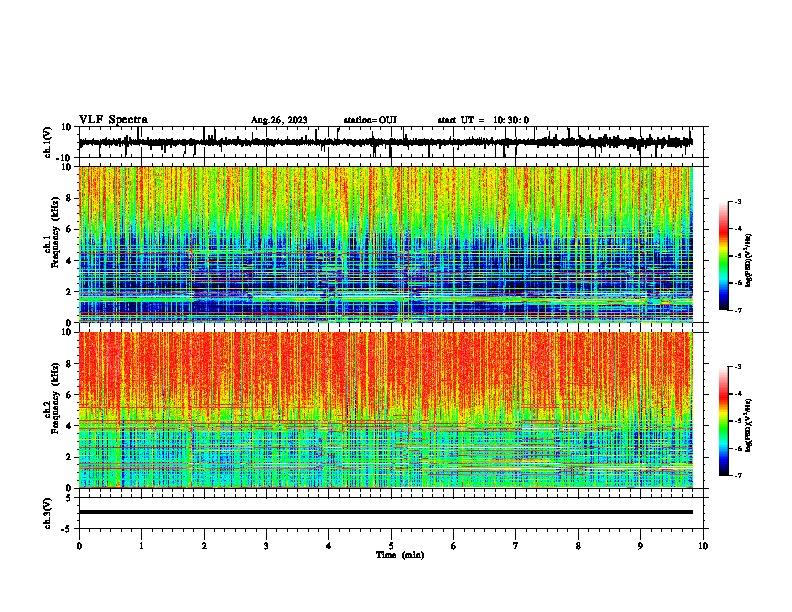The width and height of the screenshot is (792, 612).
Task: Click the log(PSD) unit label beside ch.1 color bar
Action: 749,260
